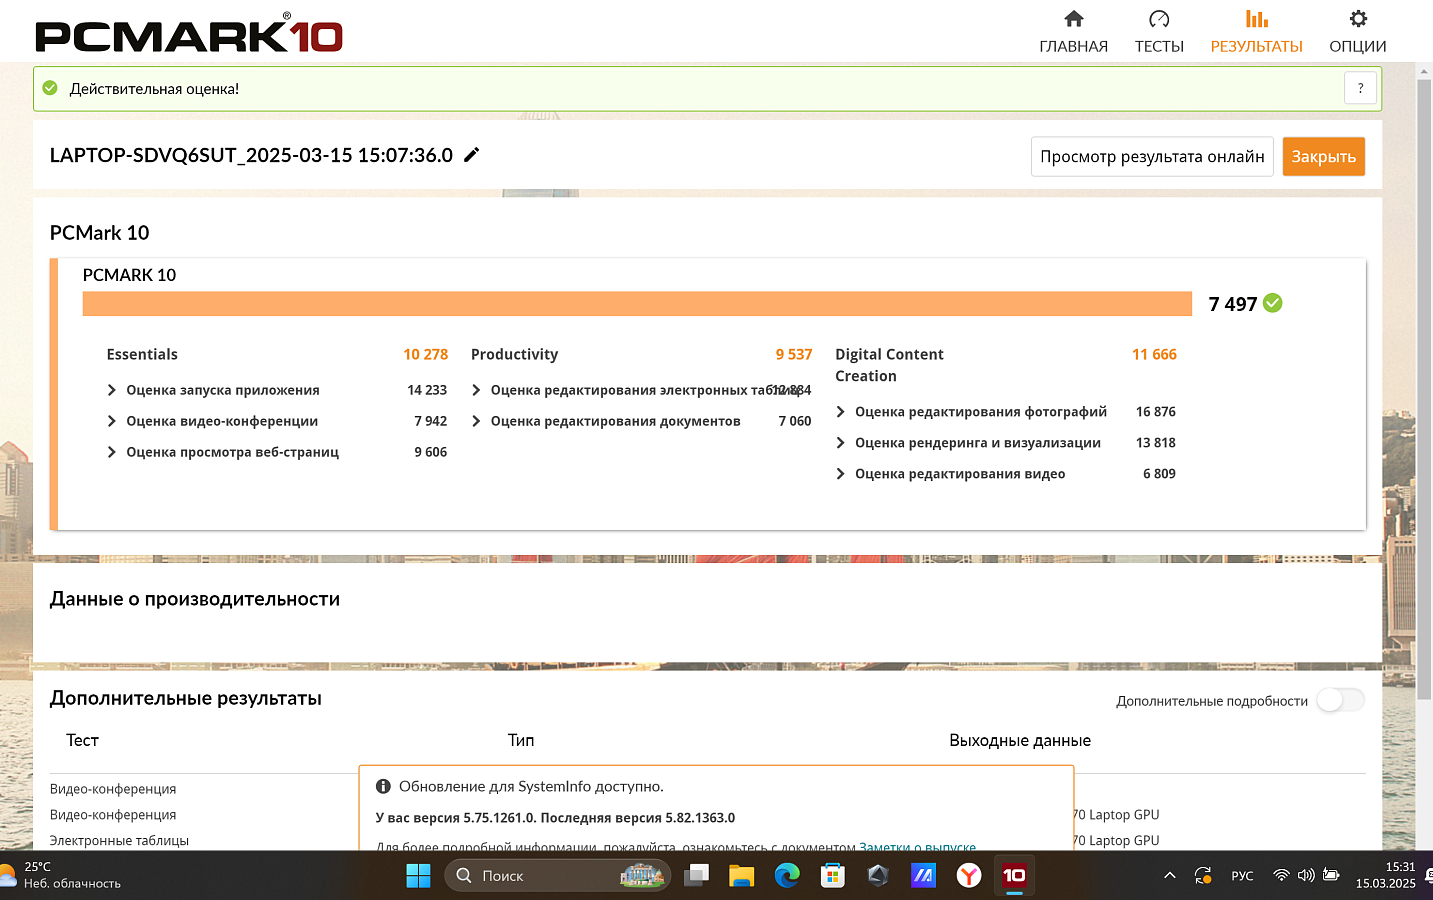This screenshot has width=1433, height=900.
Task: Click the orange PCMark 10 score bar
Action: (637, 304)
